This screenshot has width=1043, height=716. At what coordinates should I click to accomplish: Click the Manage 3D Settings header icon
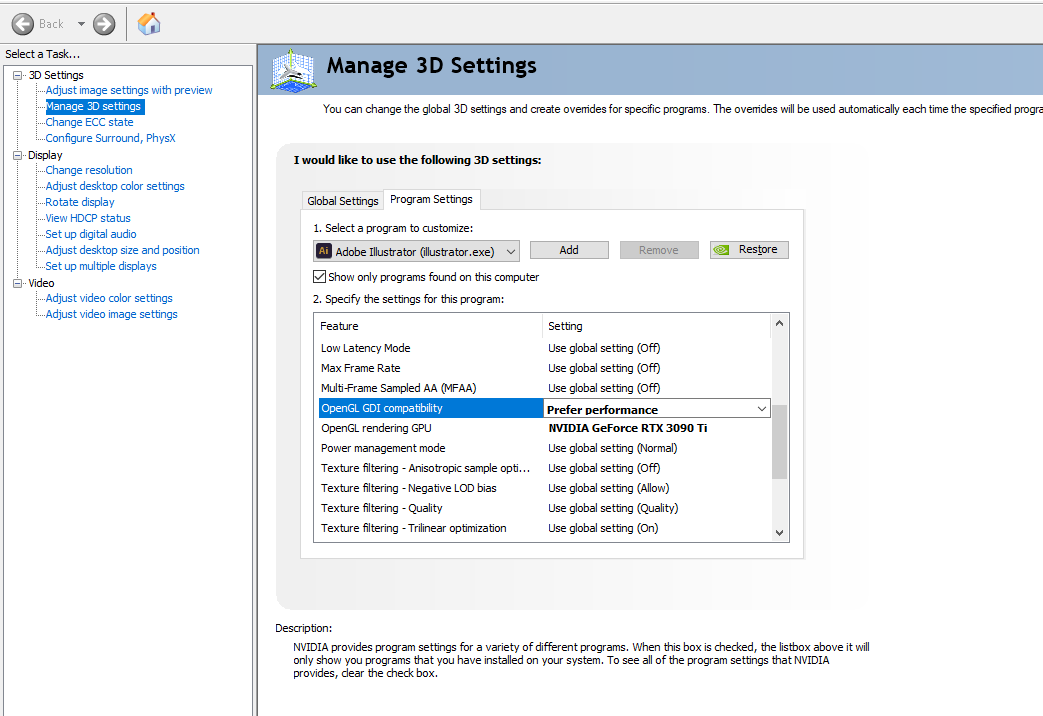coord(294,70)
